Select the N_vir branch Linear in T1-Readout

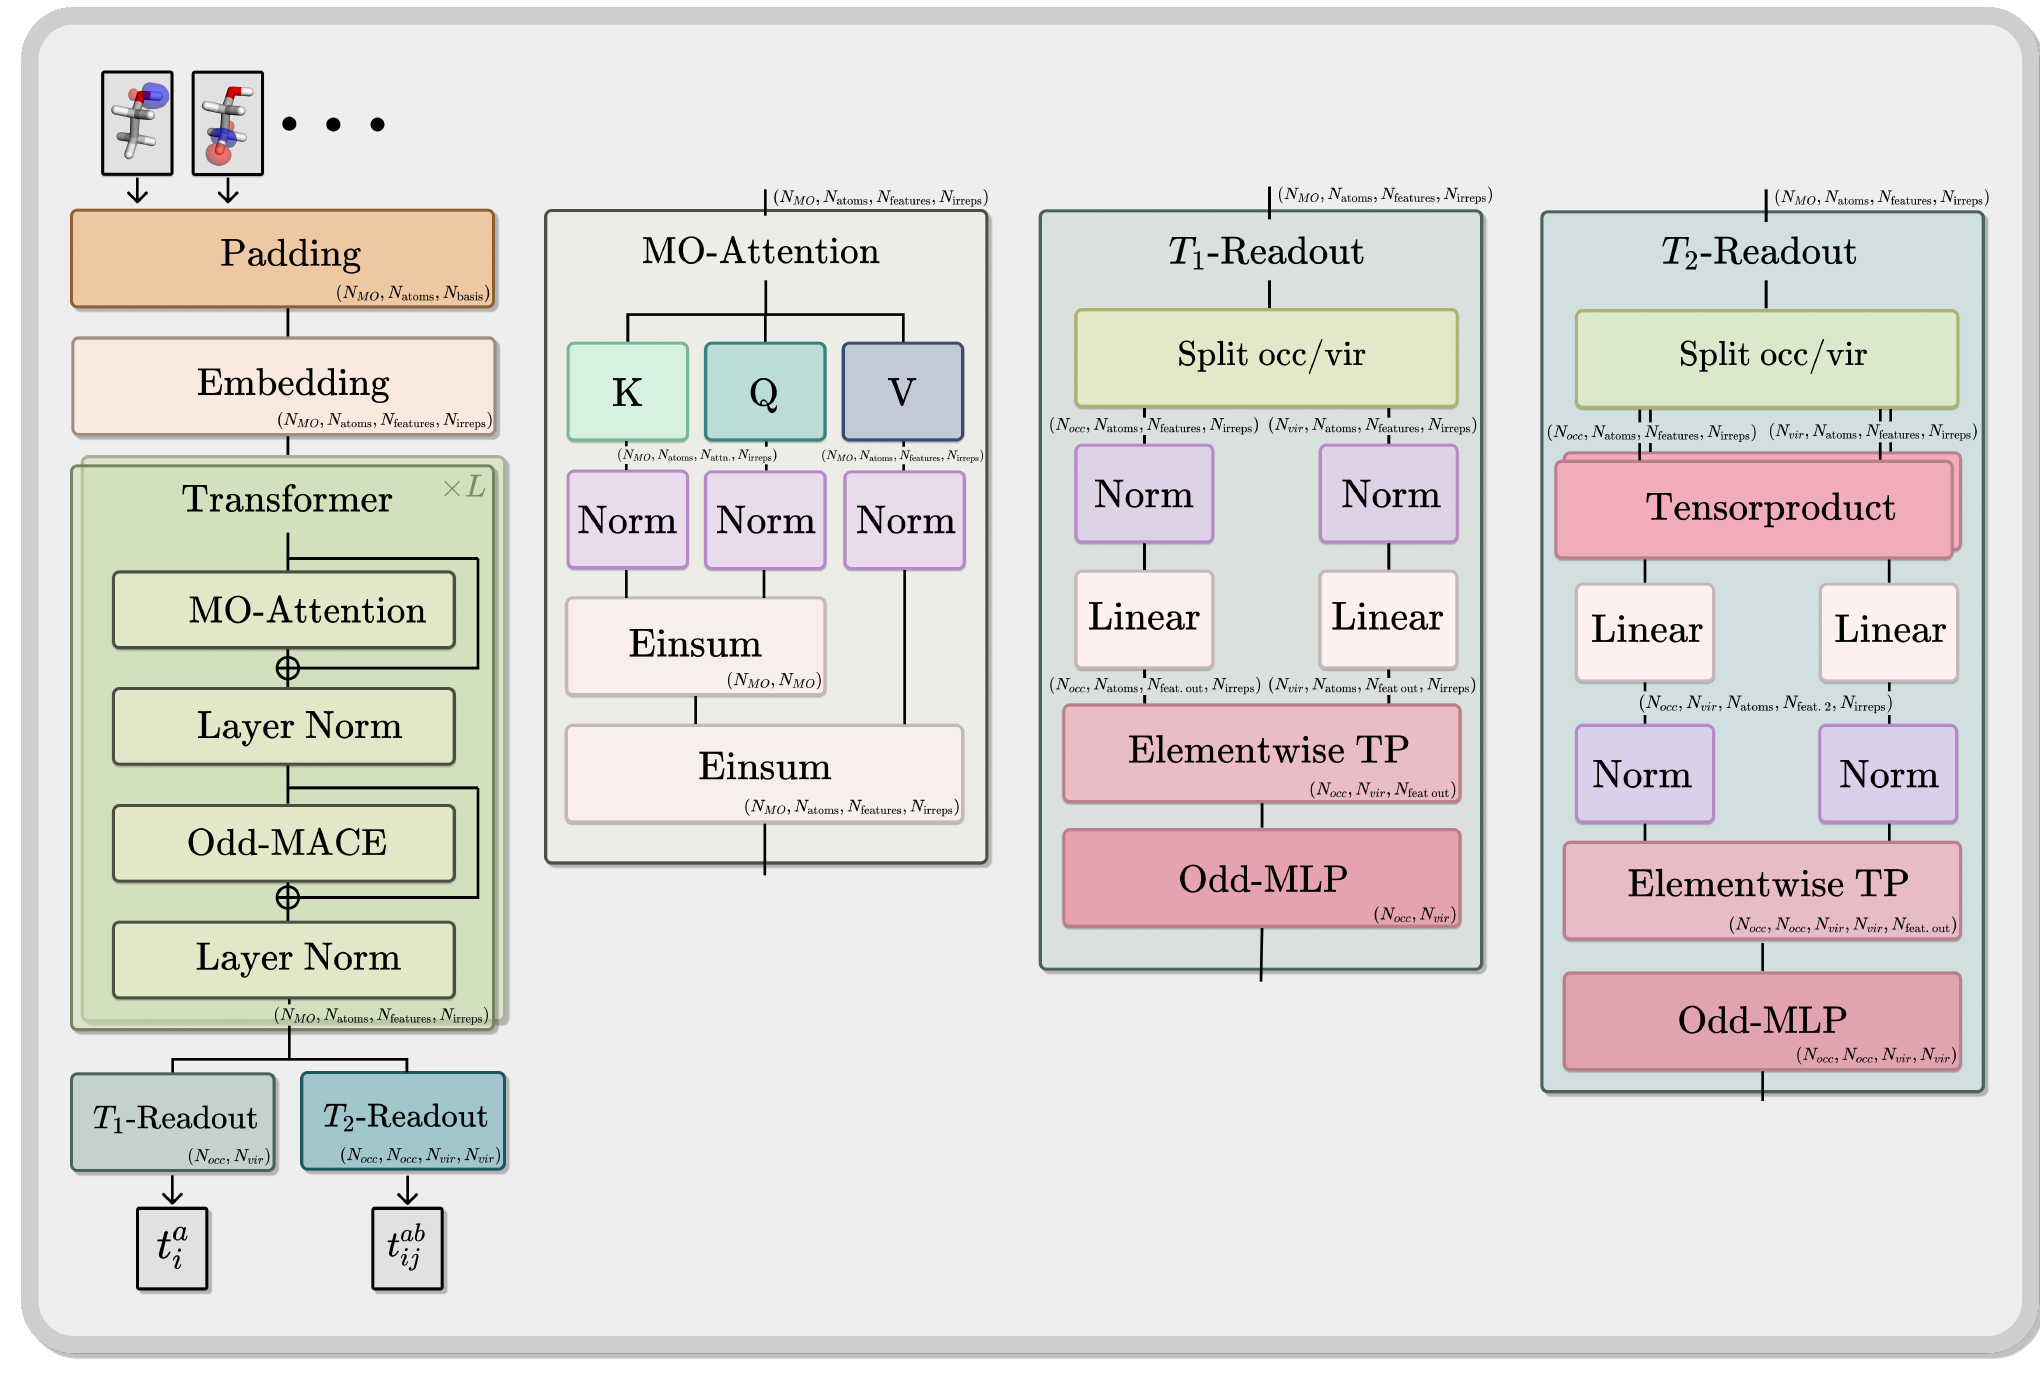[1389, 620]
